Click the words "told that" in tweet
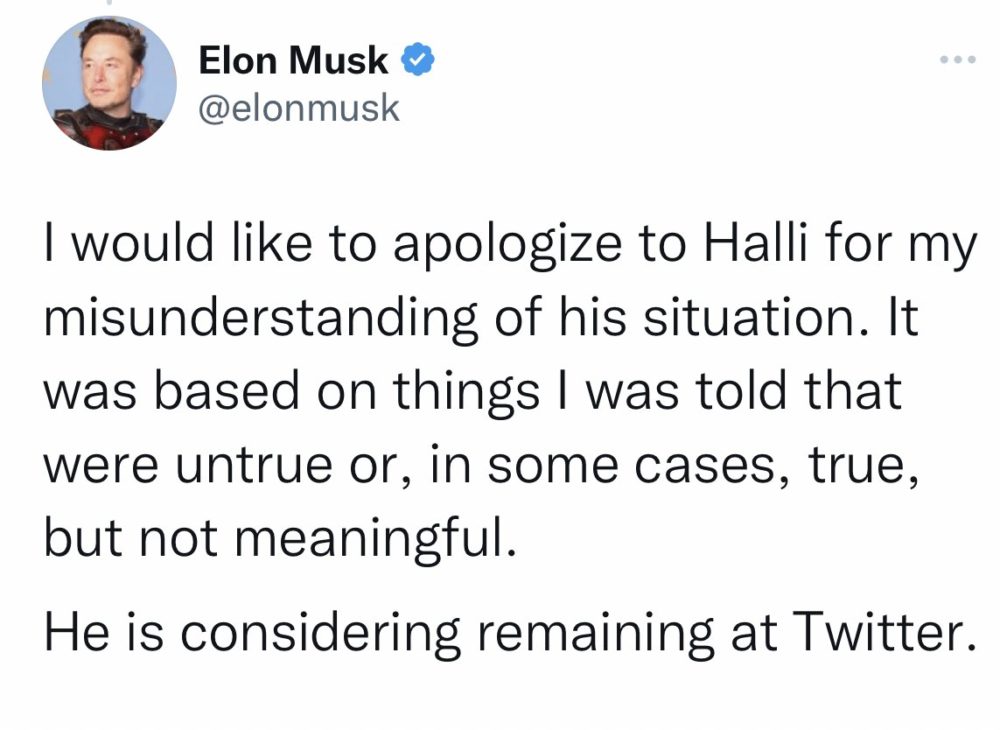The height and width of the screenshot is (730, 1000). point(798,390)
